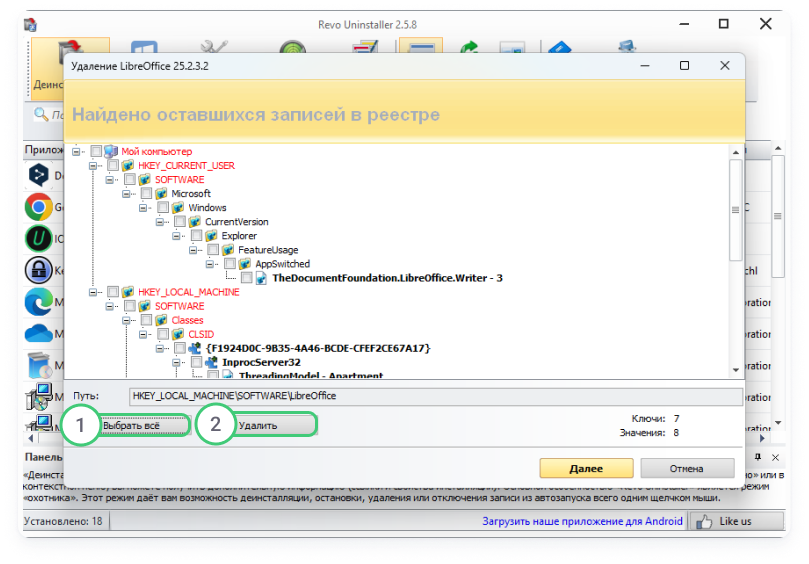Check the TheDocumentFoundation.LibreOffice.Writer - 3 checkbox
This screenshot has width=809, height=564.
247,278
